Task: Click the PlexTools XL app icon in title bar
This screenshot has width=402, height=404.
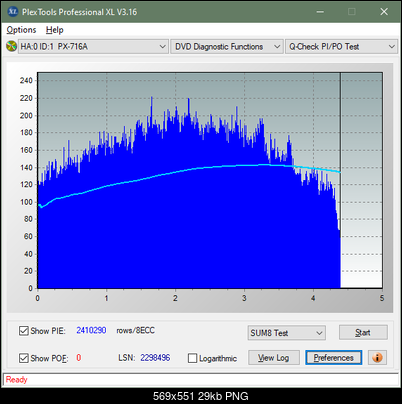Action: [x=12, y=12]
